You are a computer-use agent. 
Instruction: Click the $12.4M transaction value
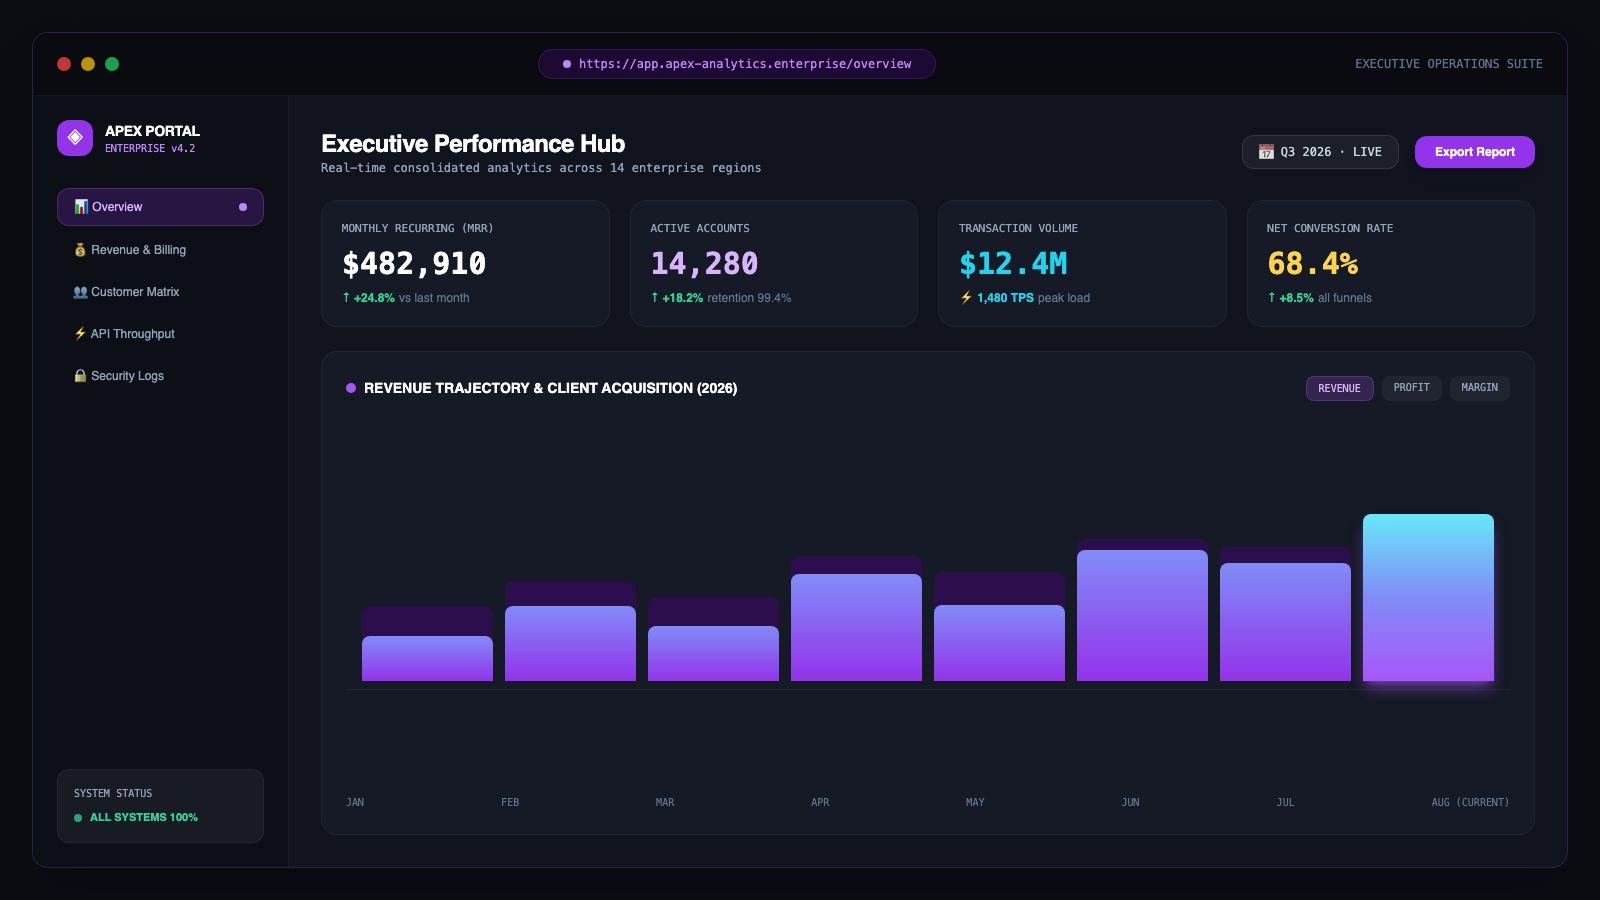pos(1013,264)
